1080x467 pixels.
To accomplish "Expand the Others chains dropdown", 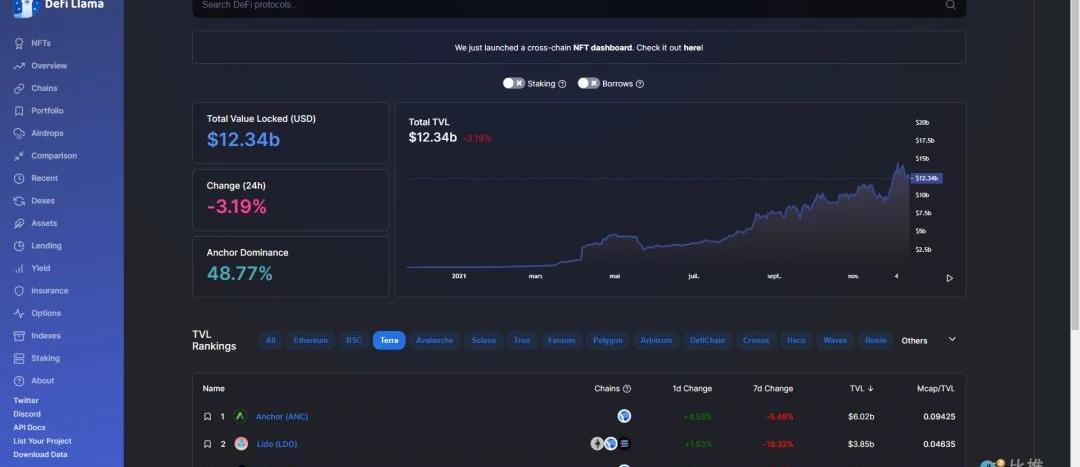I will [952, 340].
